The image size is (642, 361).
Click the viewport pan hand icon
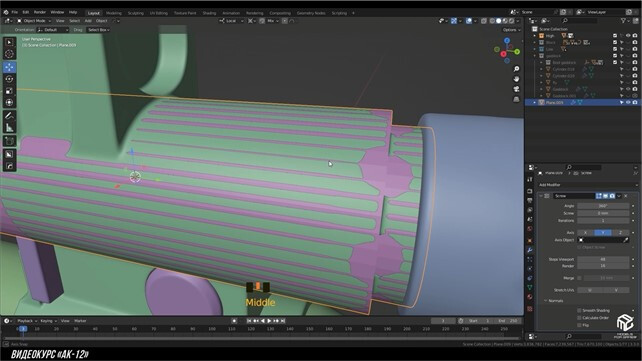point(516,79)
